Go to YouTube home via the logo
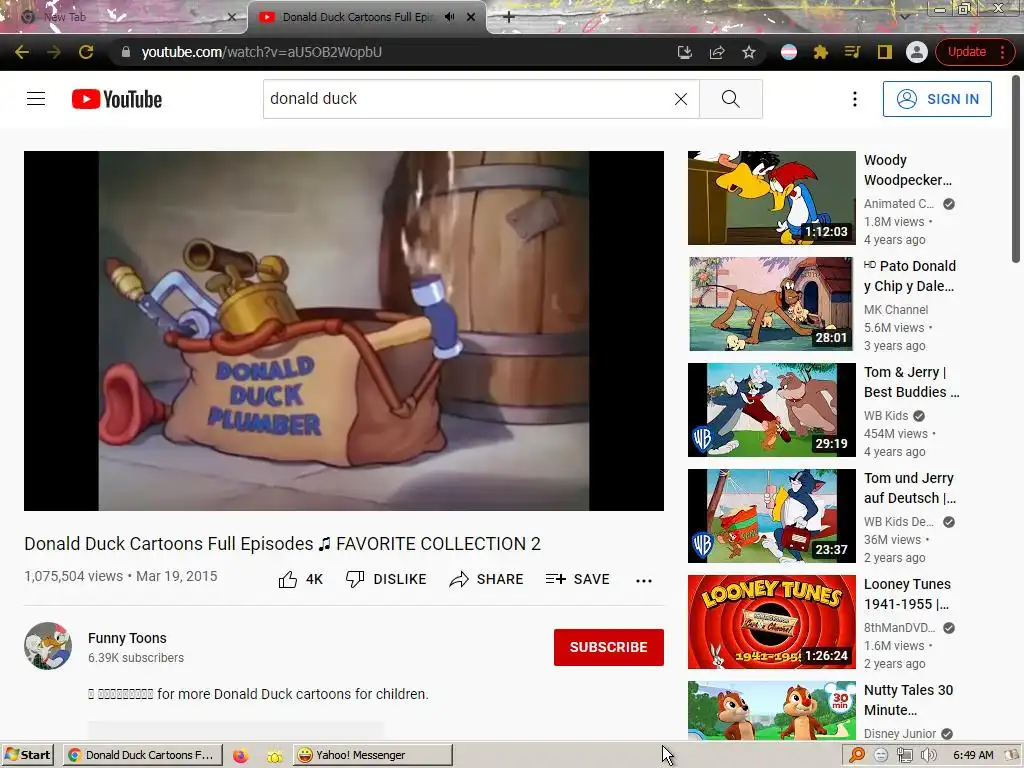1024x768 pixels. 117,99
